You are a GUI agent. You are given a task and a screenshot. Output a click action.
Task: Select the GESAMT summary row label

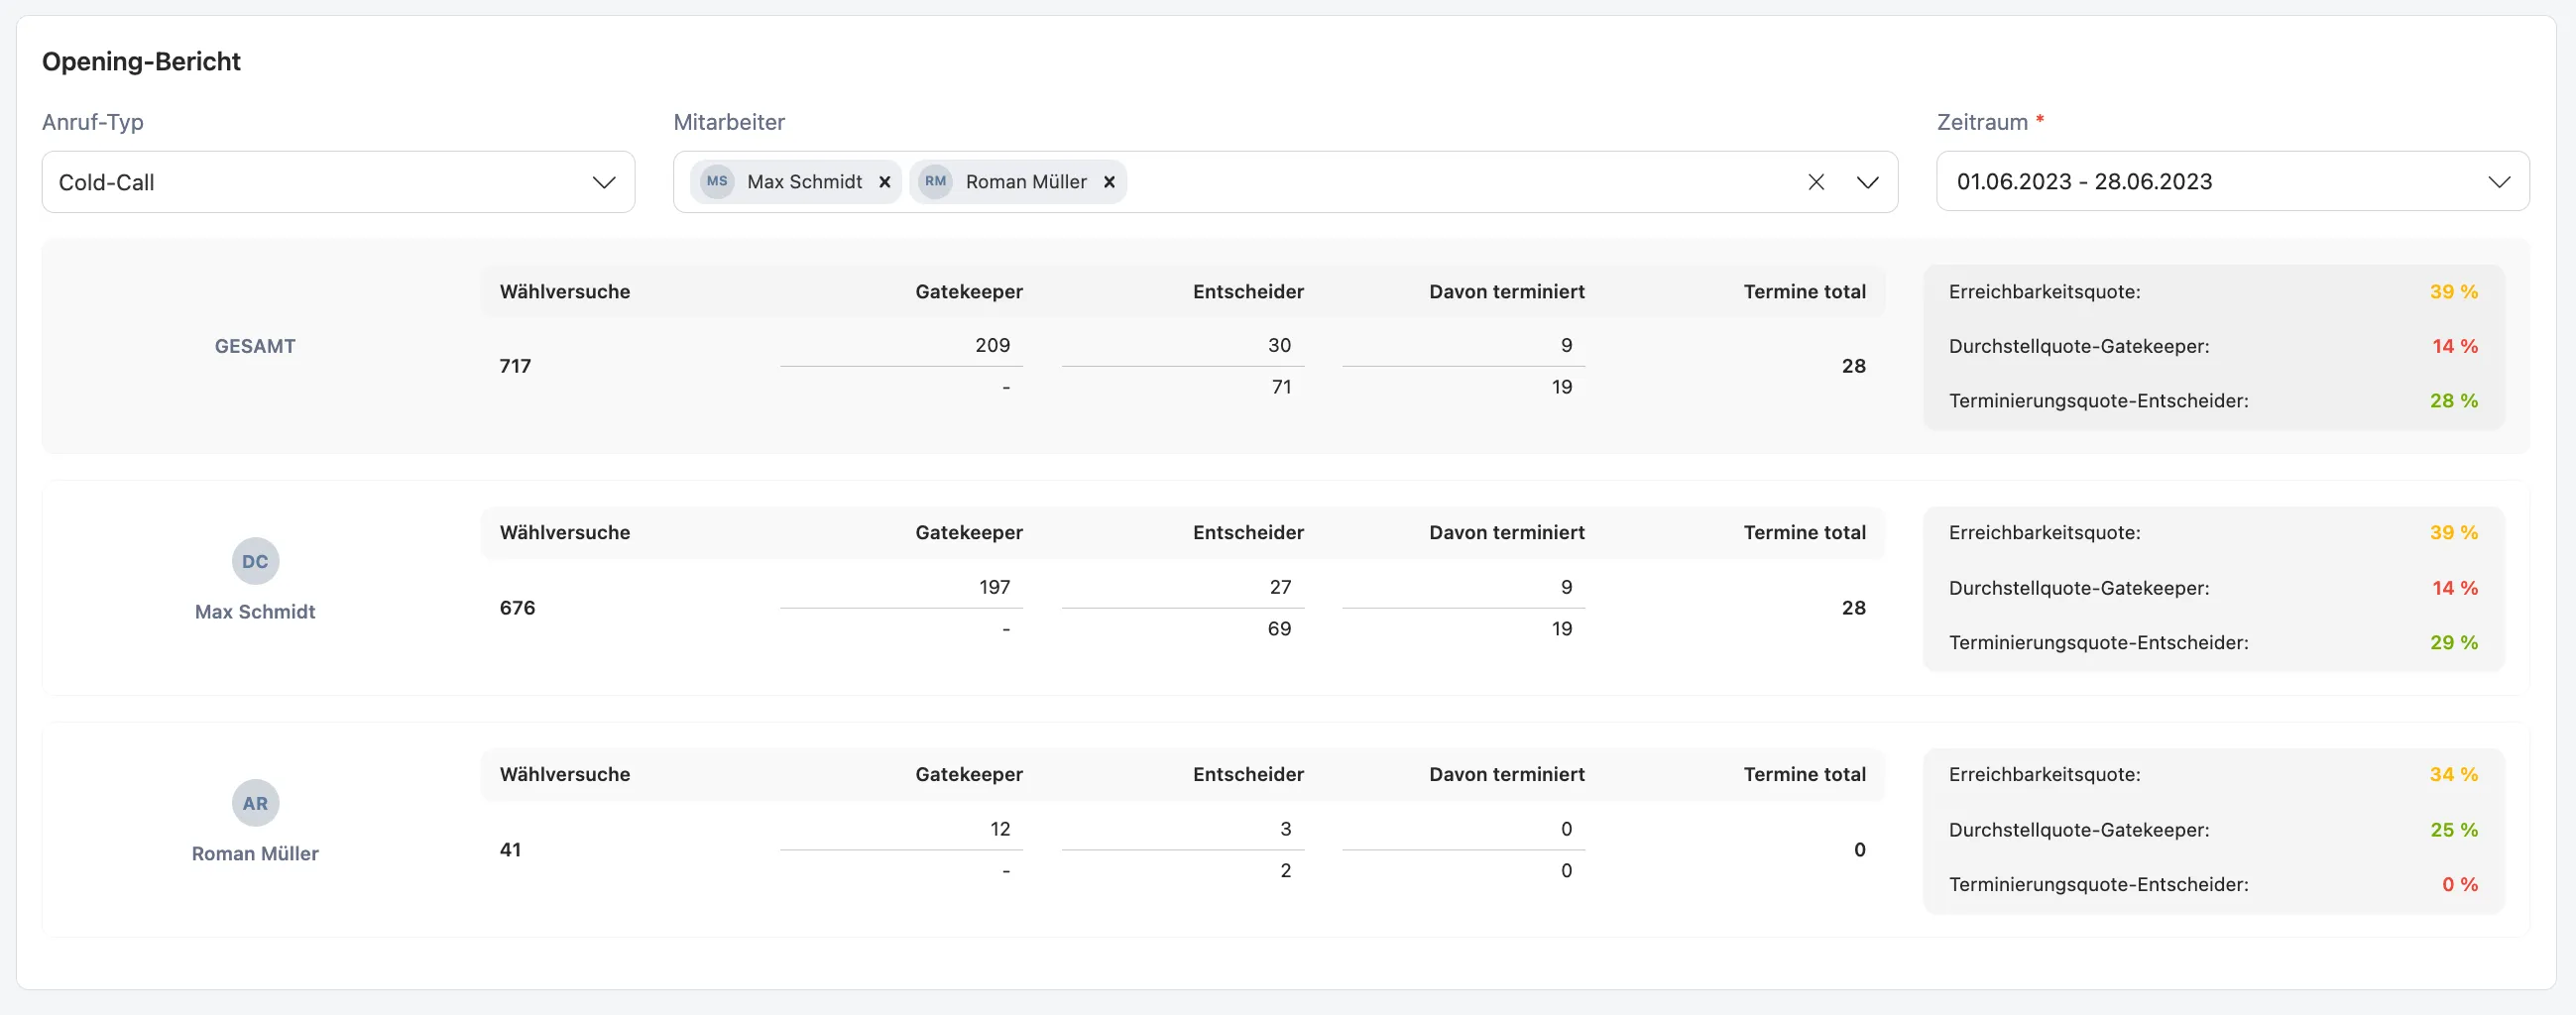tap(255, 346)
